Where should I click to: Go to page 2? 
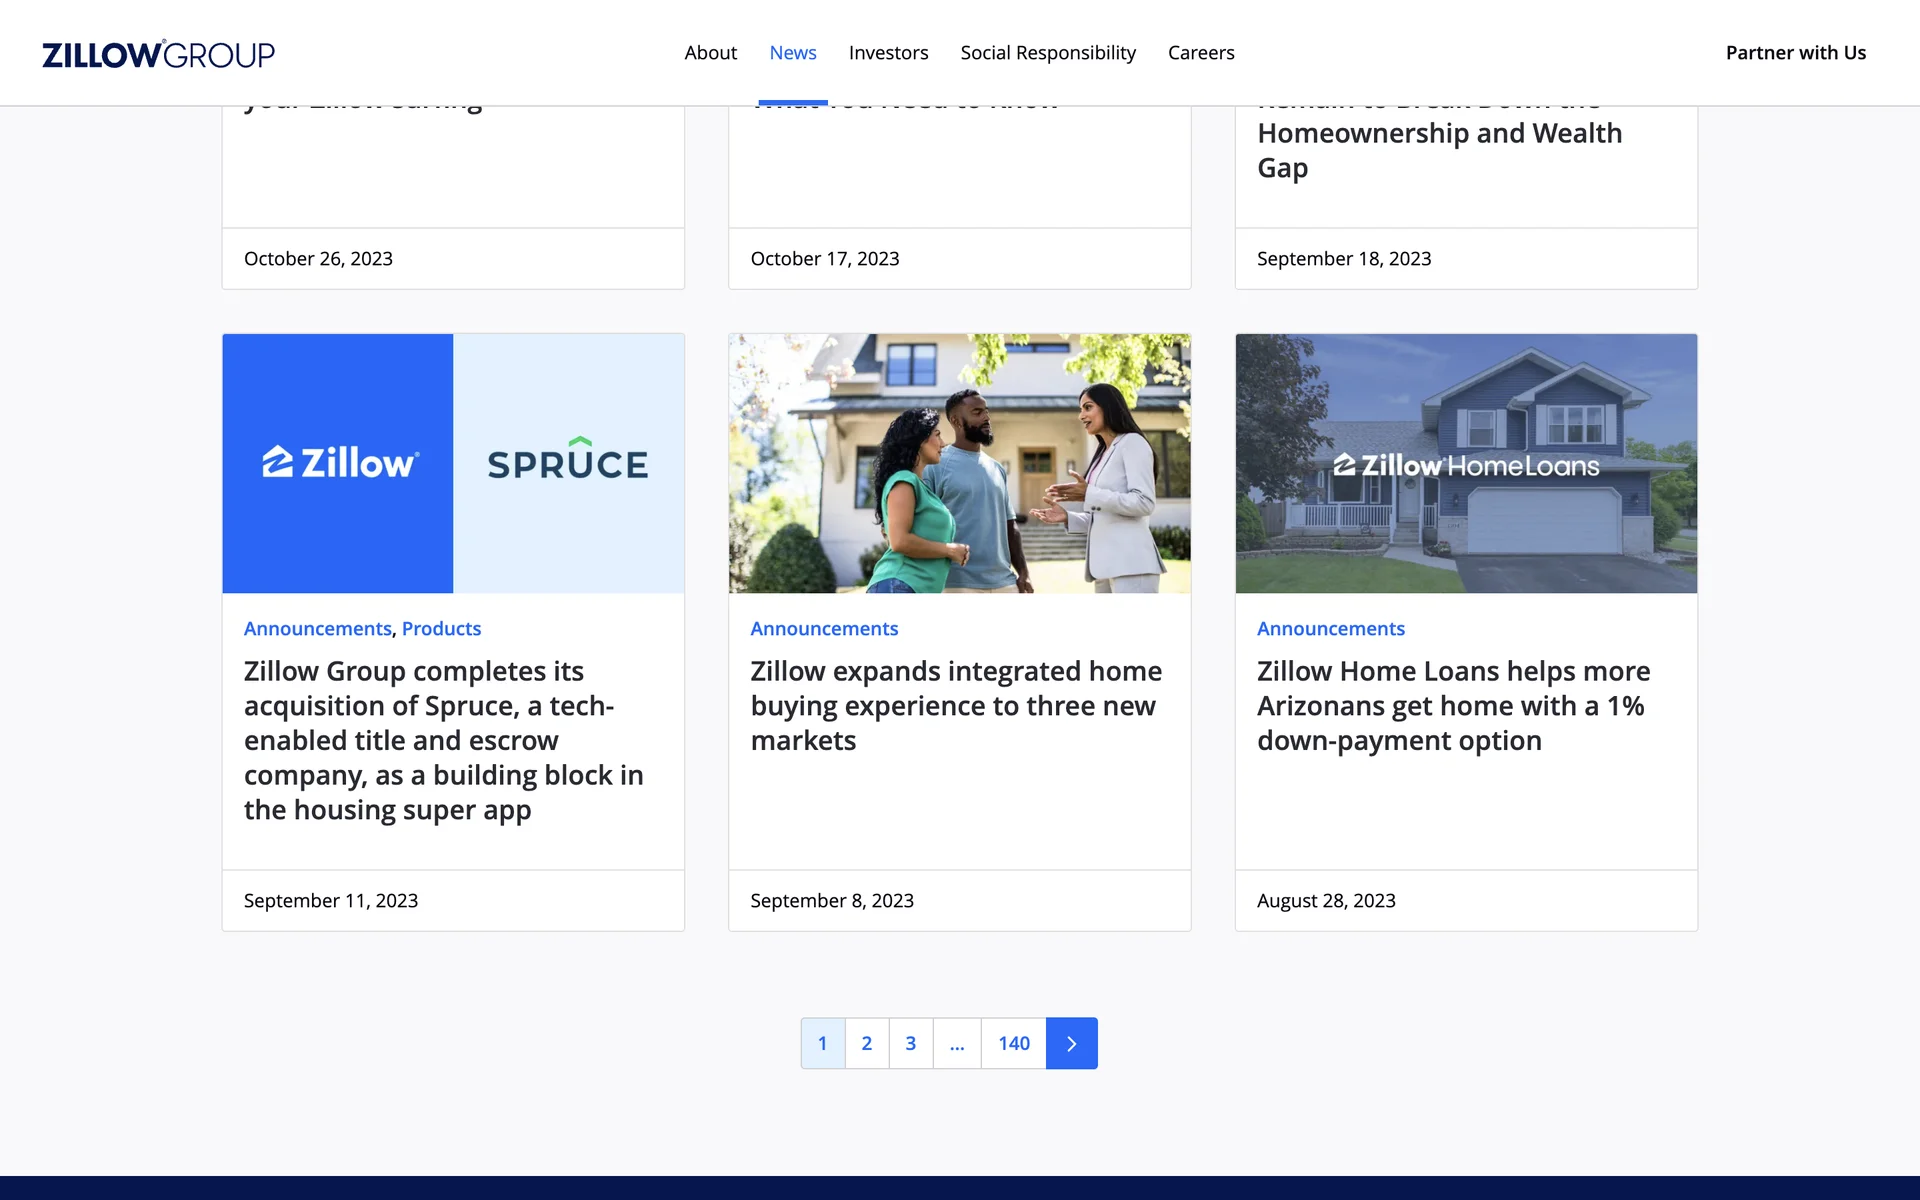tap(866, 1043)
